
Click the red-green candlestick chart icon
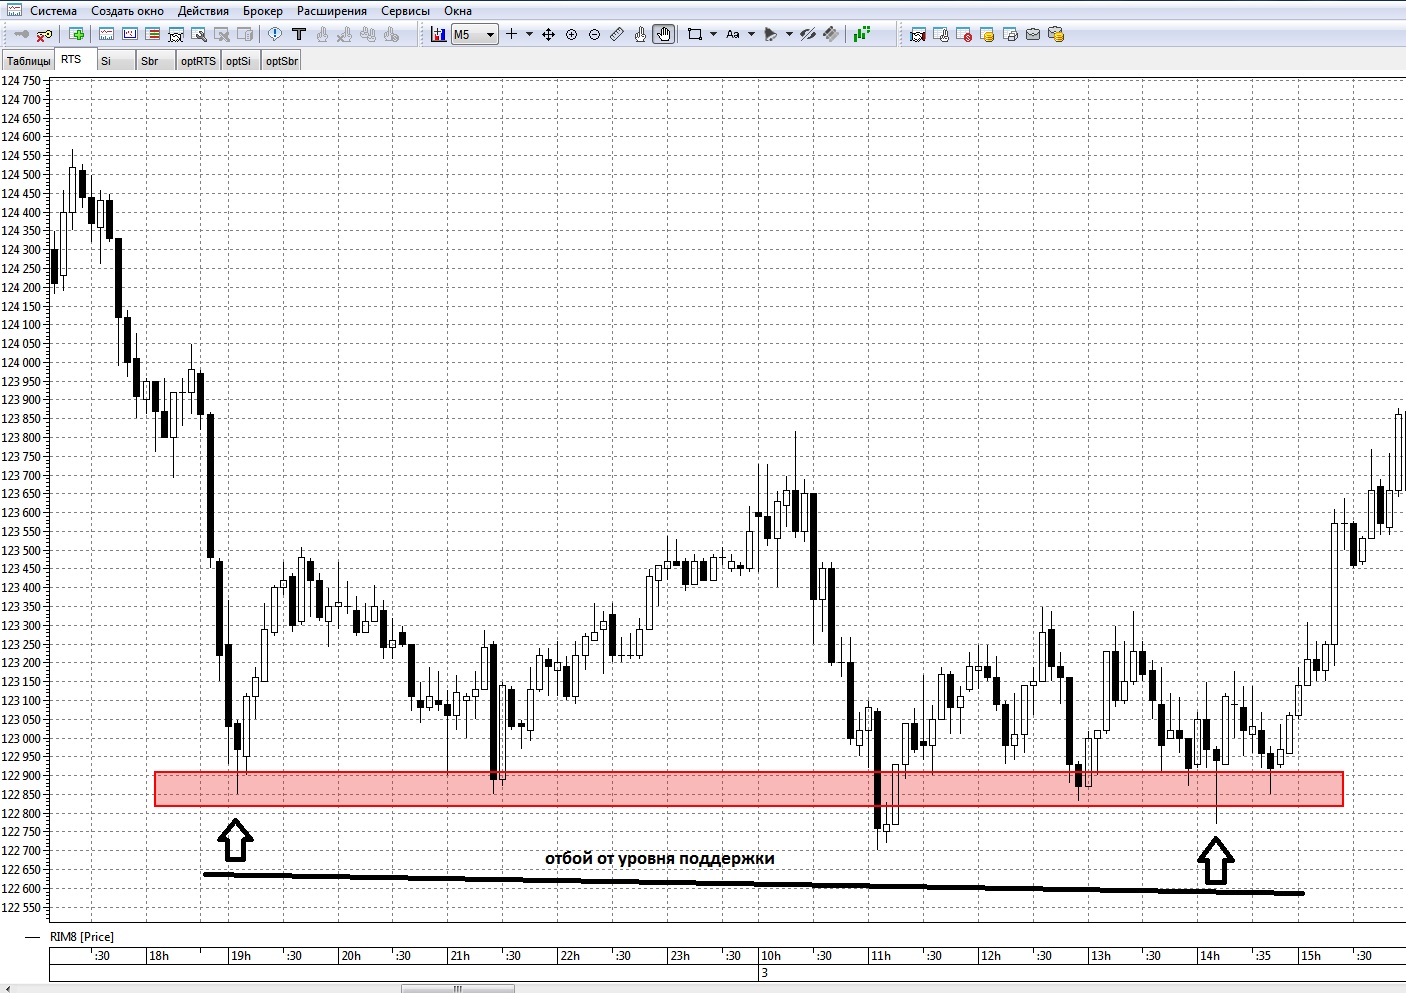pyautogui.click(x=439, y=34)
